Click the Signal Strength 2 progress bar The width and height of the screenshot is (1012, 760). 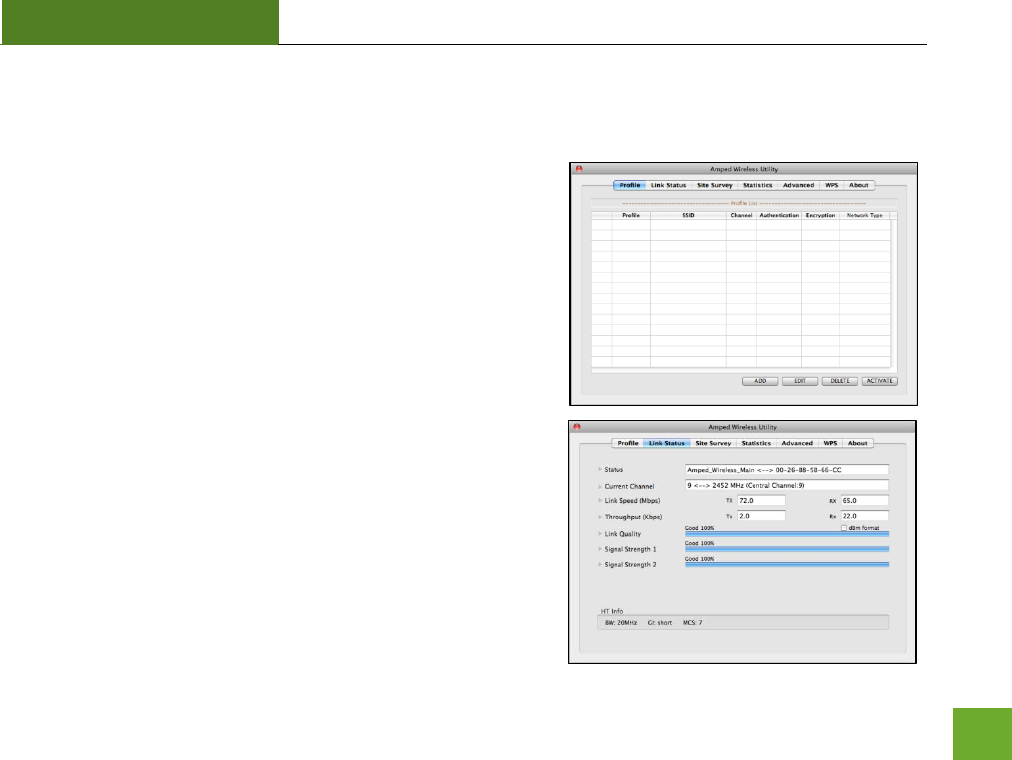pyautogui.click(x=787, y=565)
